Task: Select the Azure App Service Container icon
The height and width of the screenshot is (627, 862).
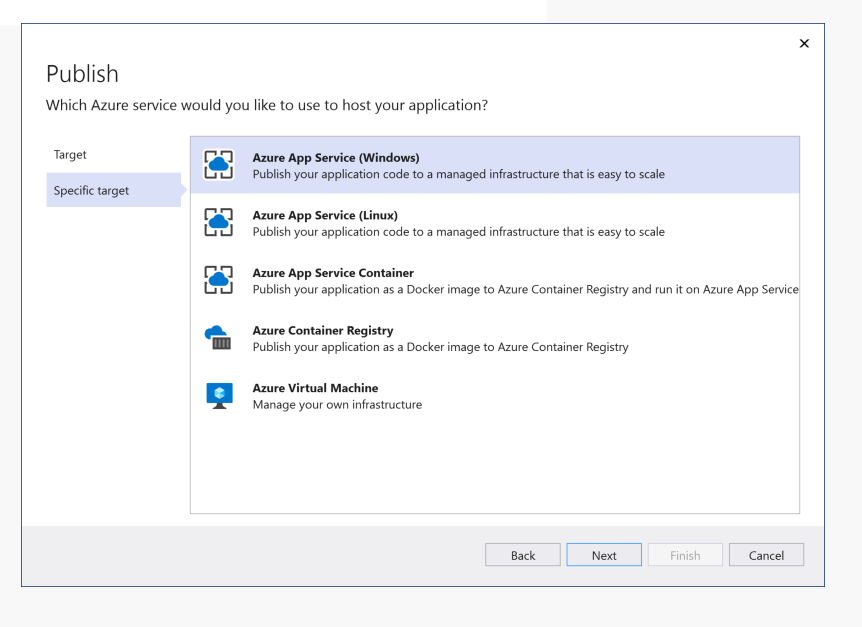Action: click(x=220, y=280)
